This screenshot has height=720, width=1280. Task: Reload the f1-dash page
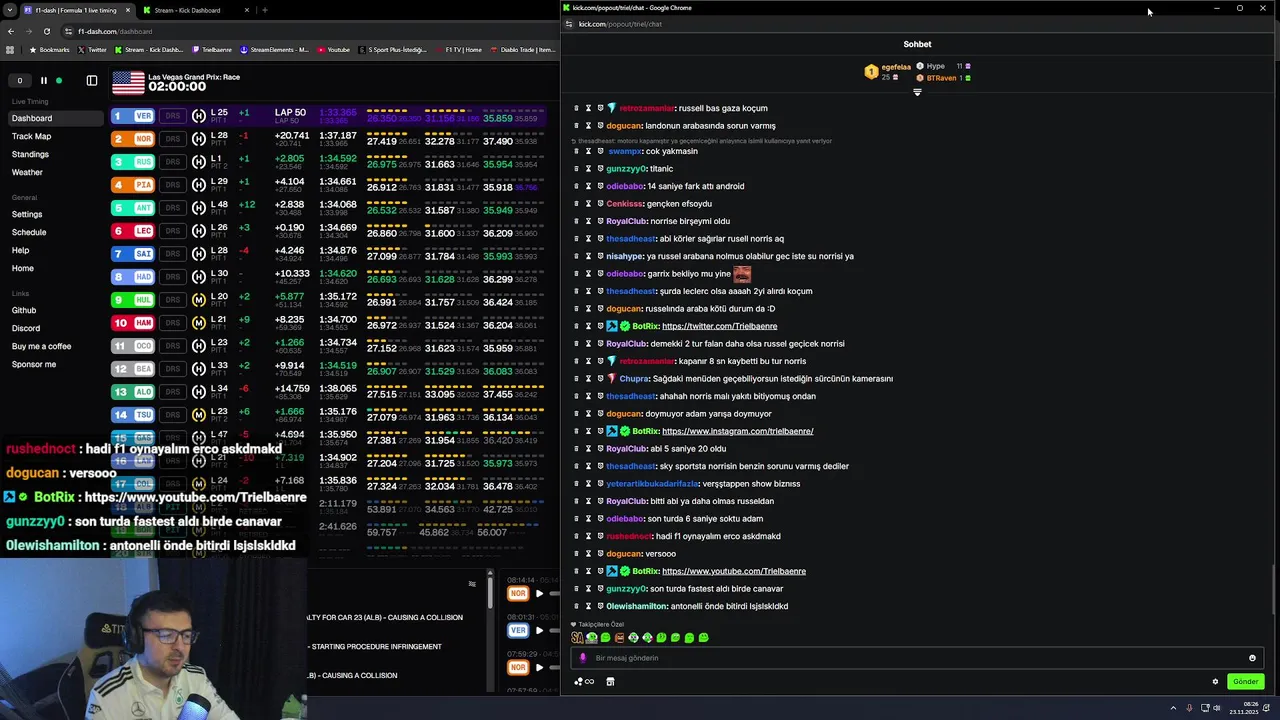[46, 31]
